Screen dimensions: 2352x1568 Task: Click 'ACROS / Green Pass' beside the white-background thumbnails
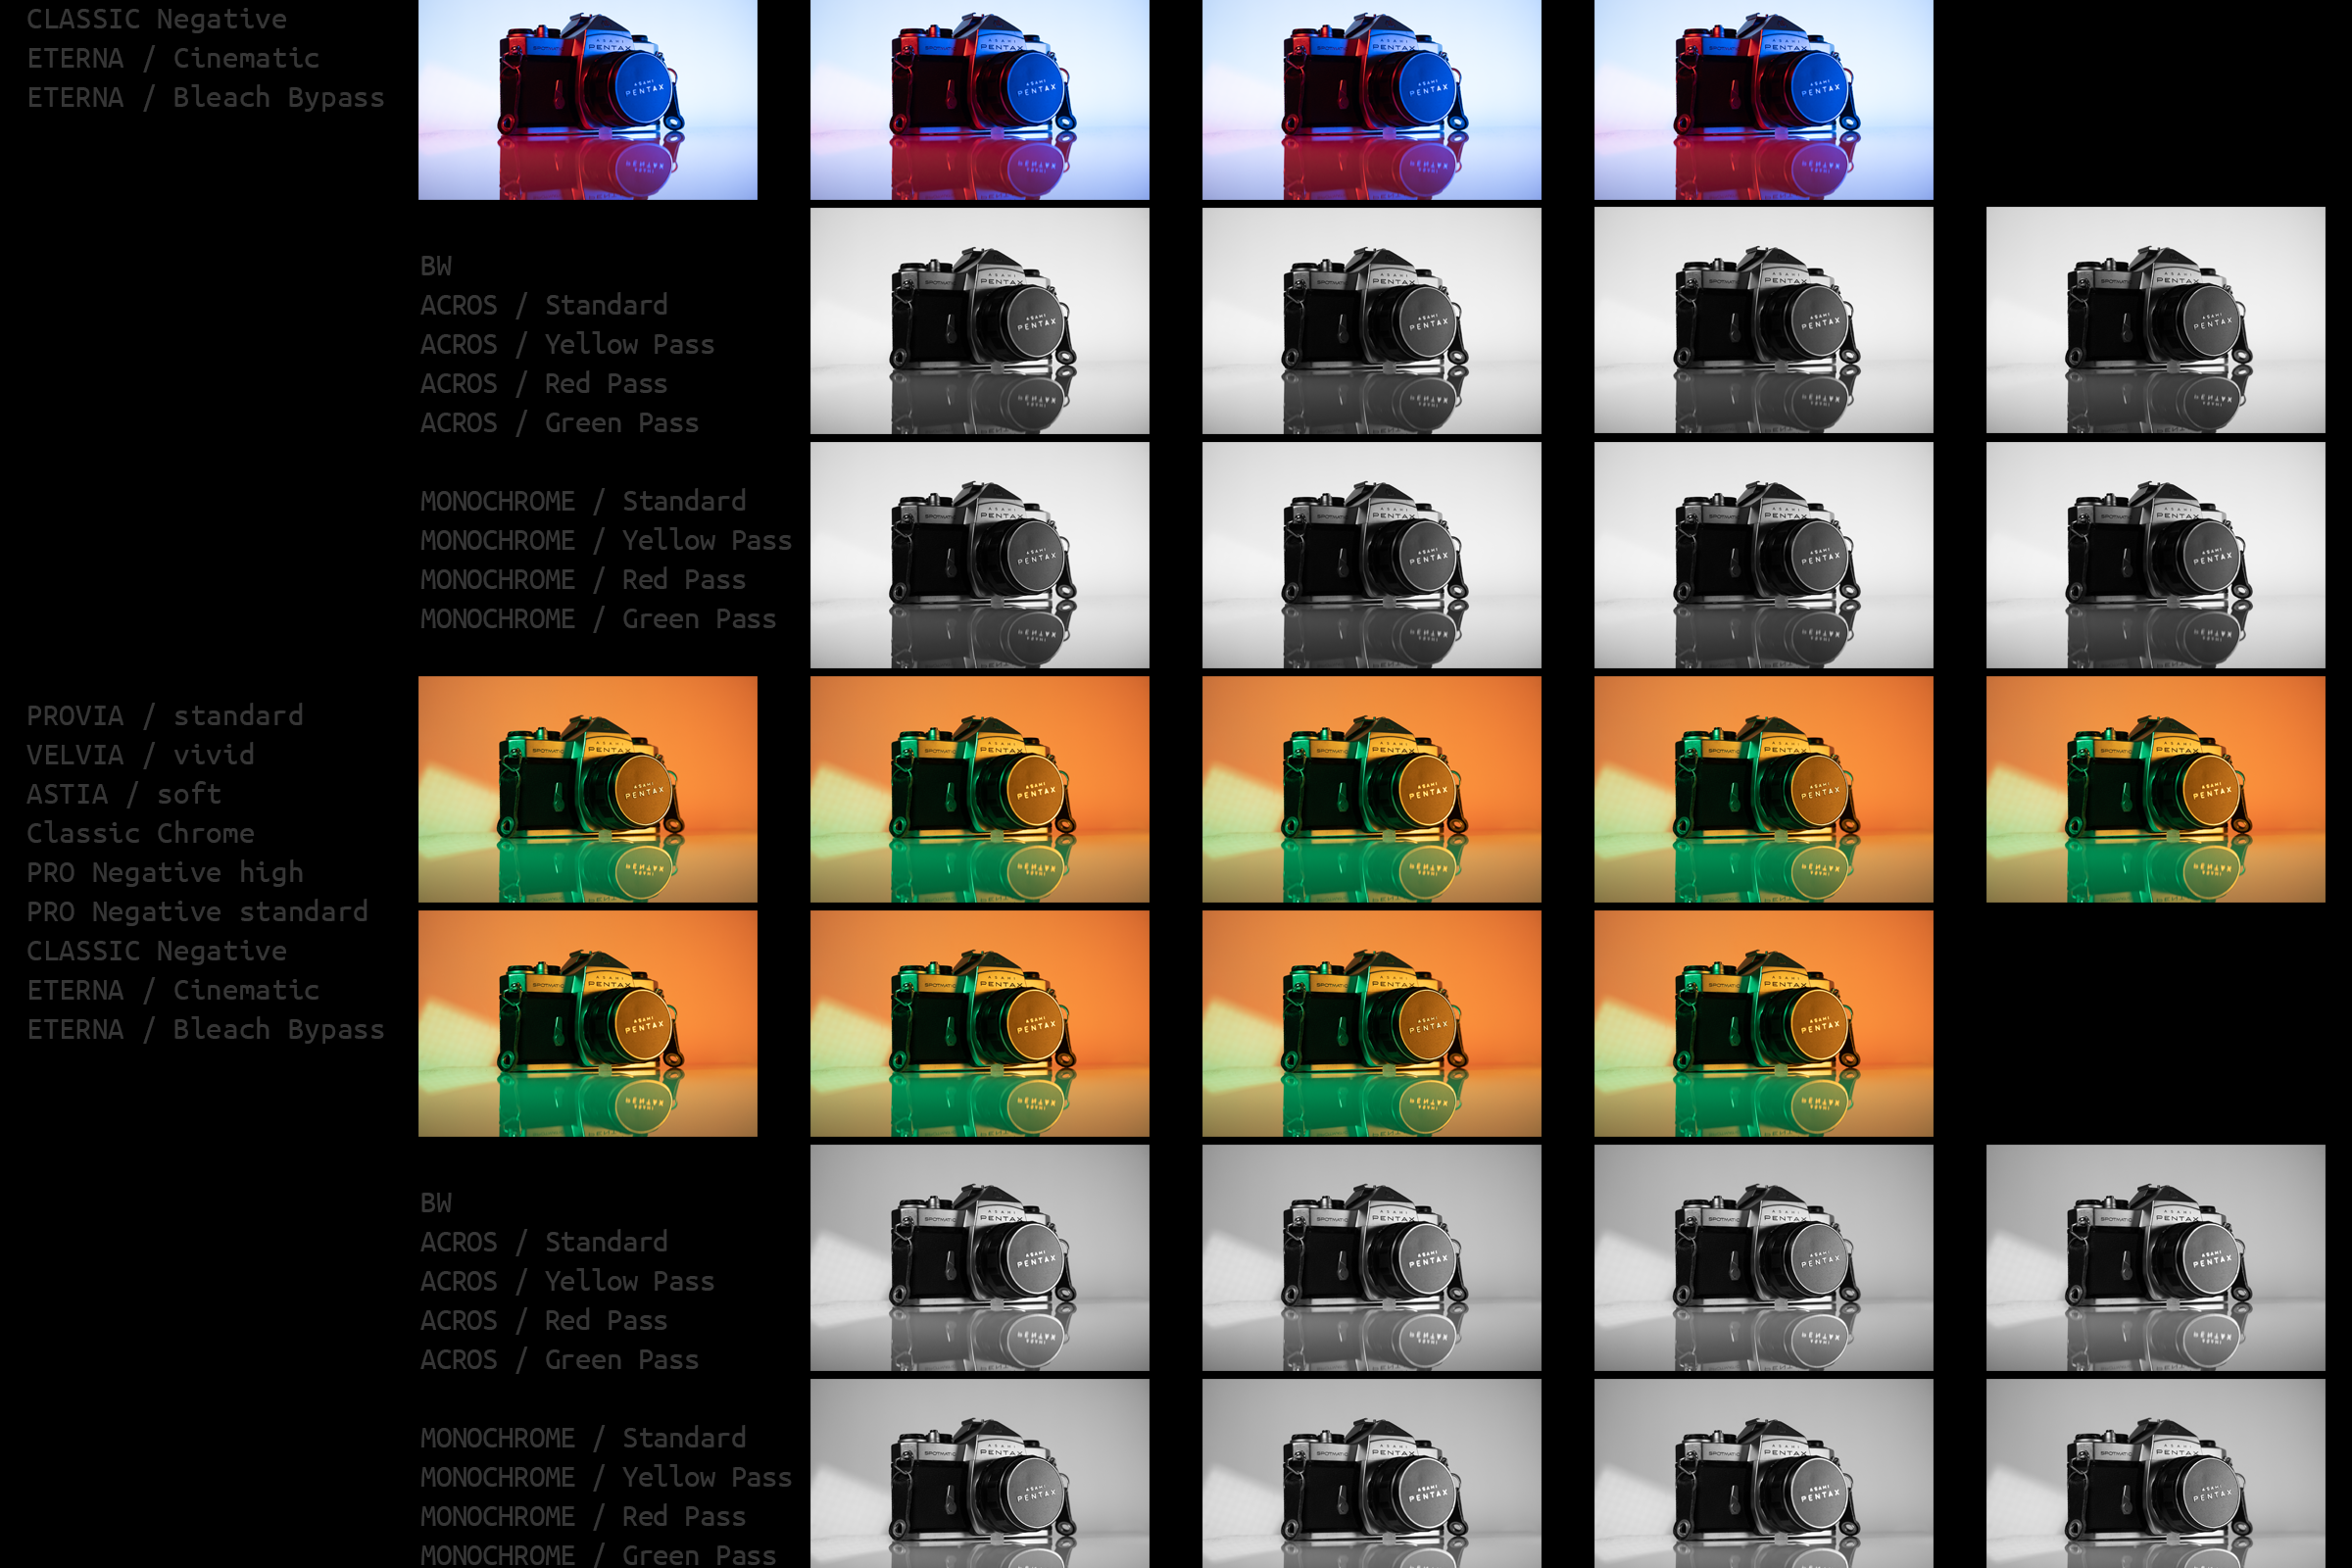[x=559, y=423]
